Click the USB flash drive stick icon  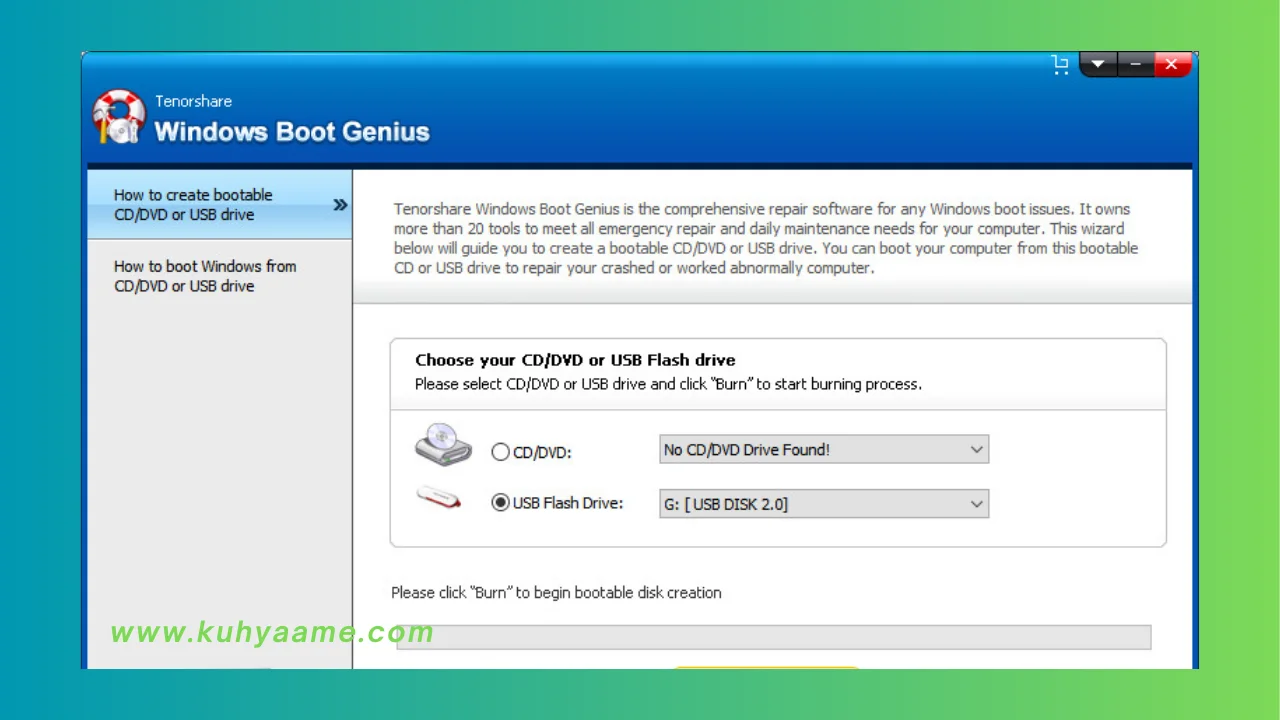point(438,496)
